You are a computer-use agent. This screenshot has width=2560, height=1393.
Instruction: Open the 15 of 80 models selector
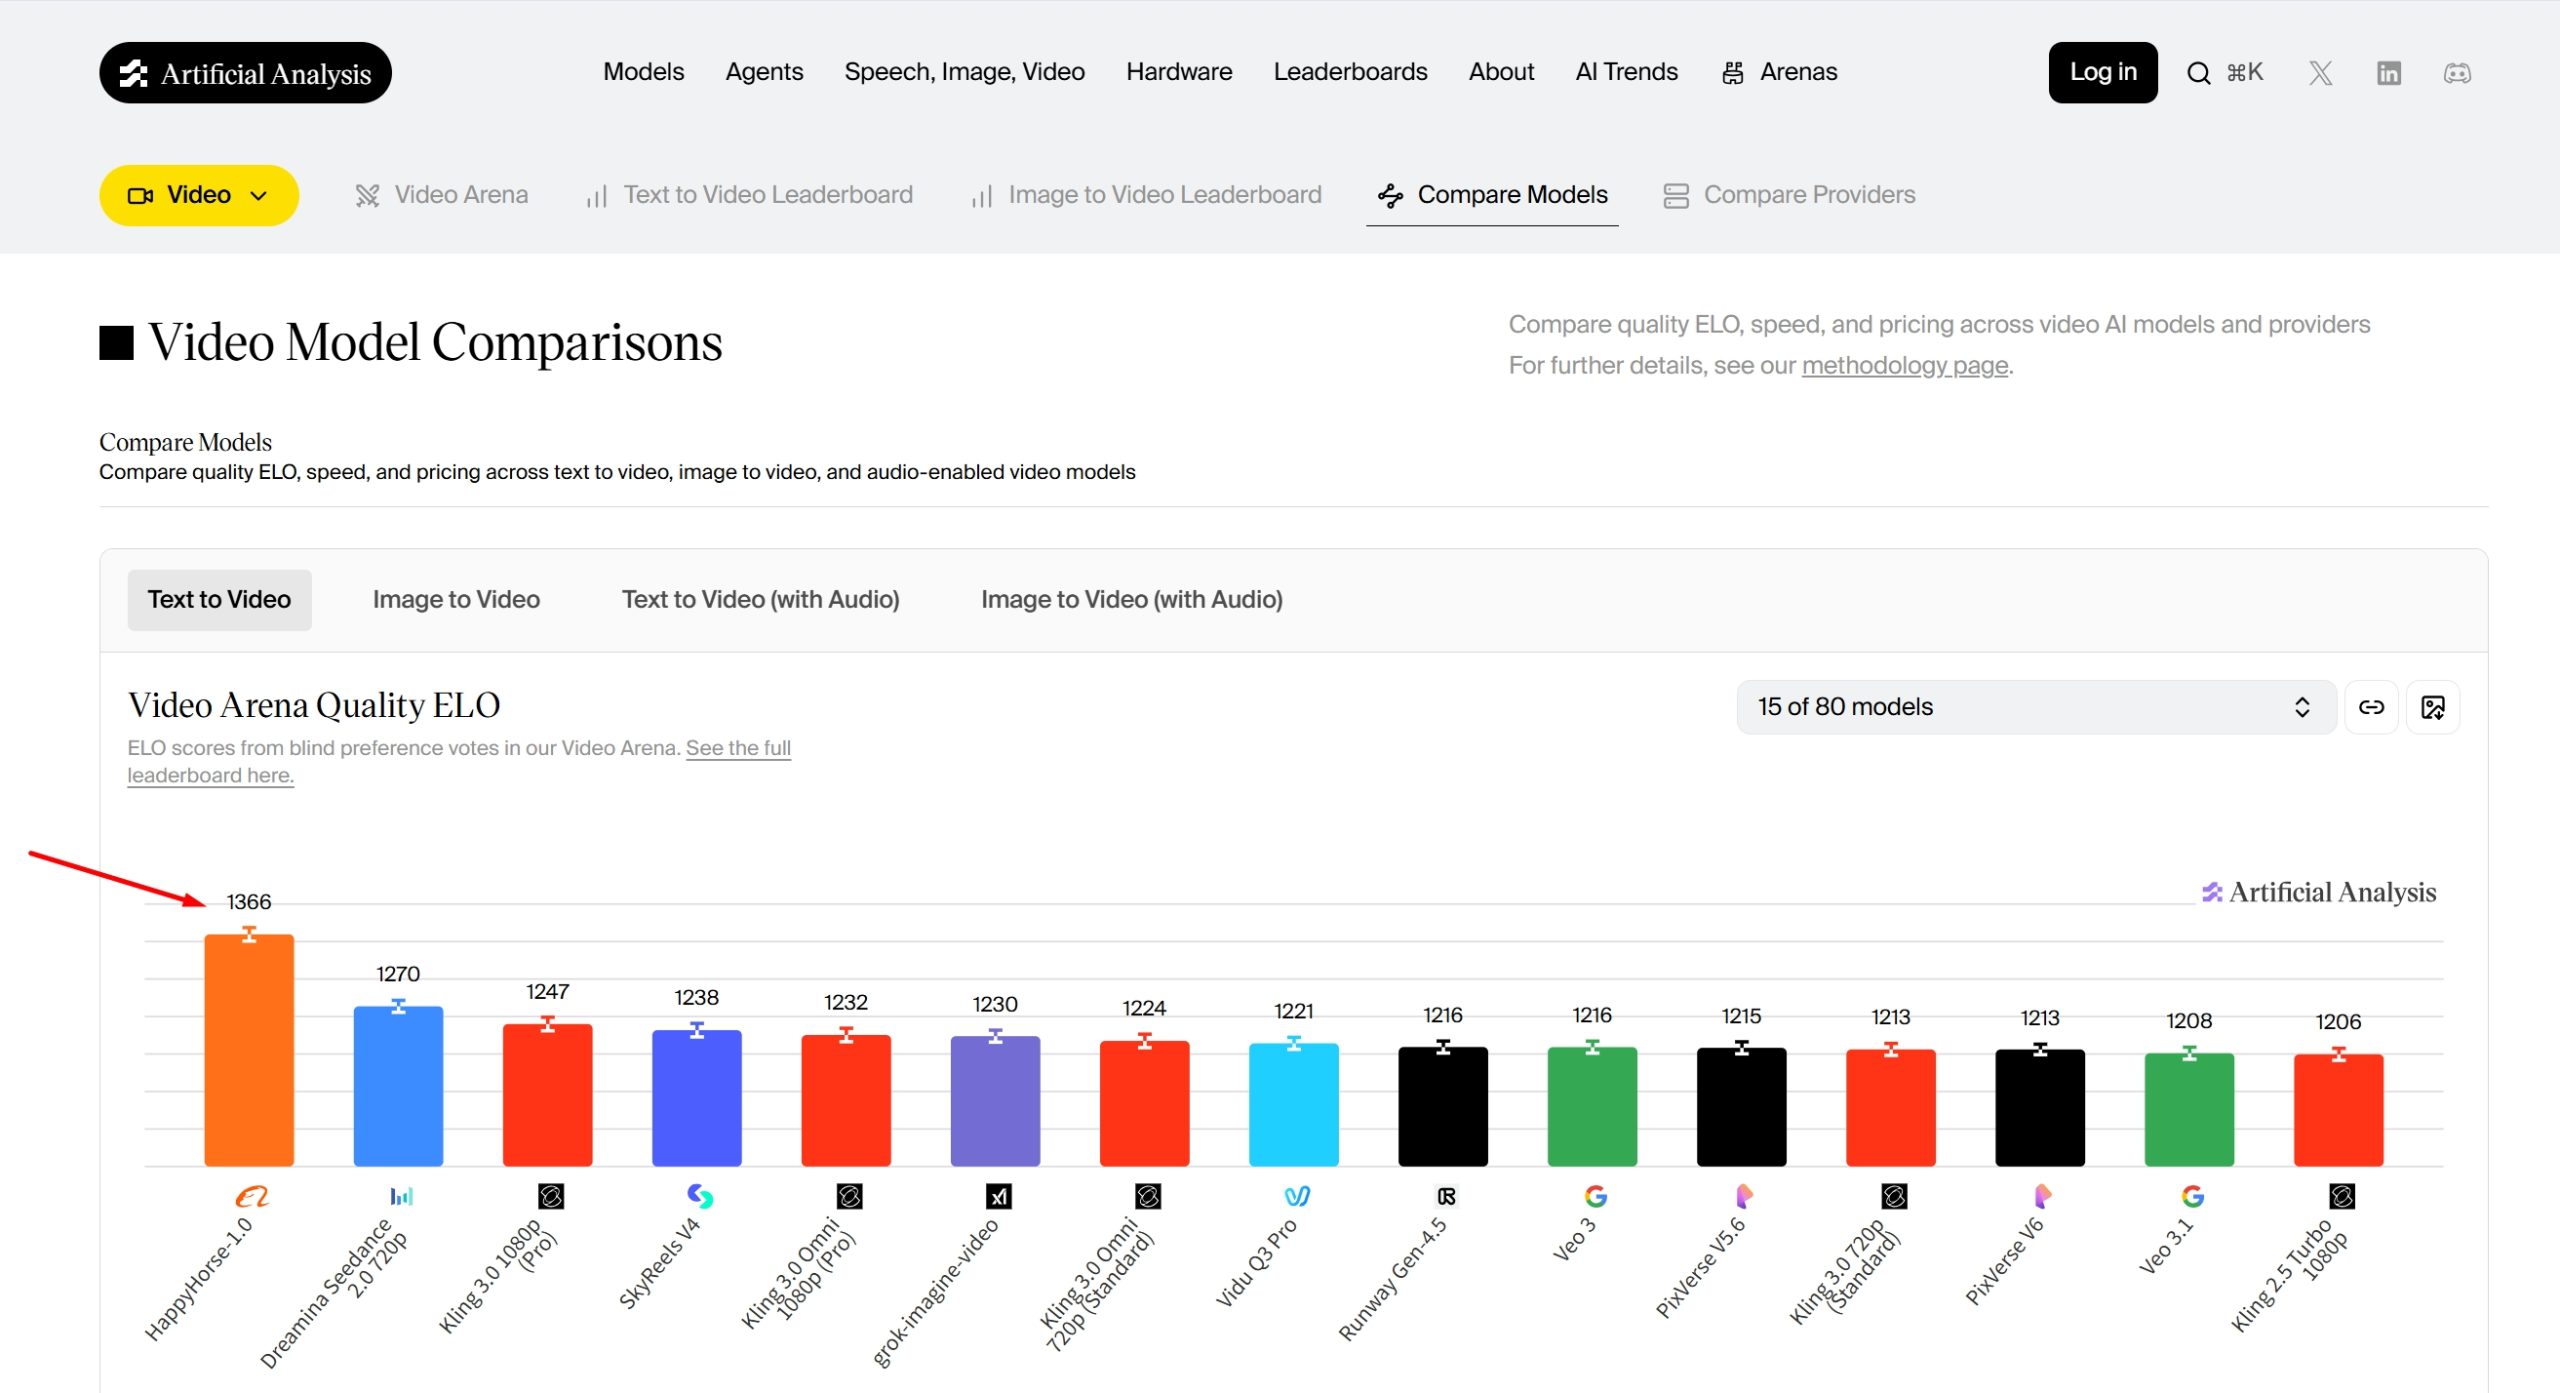coord(2034,707)
